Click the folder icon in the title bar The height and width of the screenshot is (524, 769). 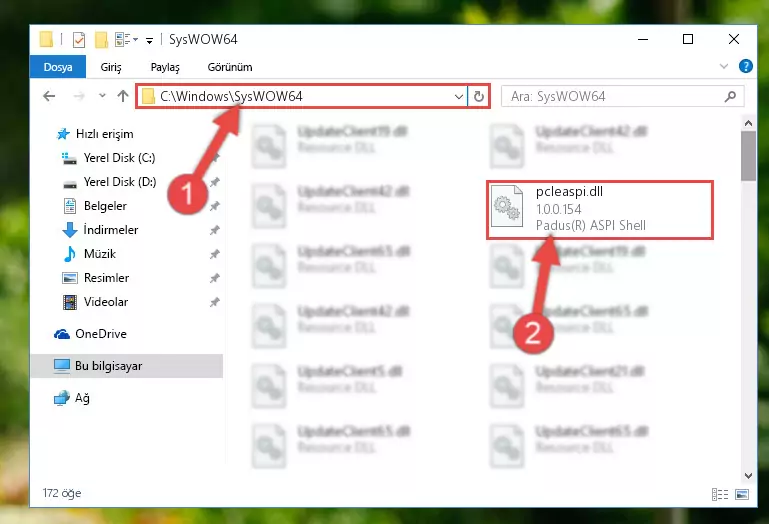tap(46, 39)
